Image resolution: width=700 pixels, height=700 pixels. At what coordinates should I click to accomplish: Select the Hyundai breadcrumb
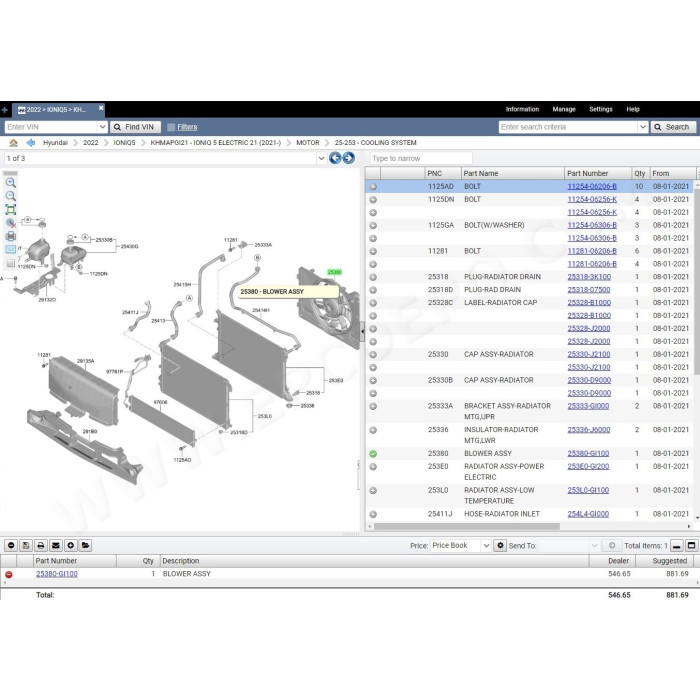(55, 143)
